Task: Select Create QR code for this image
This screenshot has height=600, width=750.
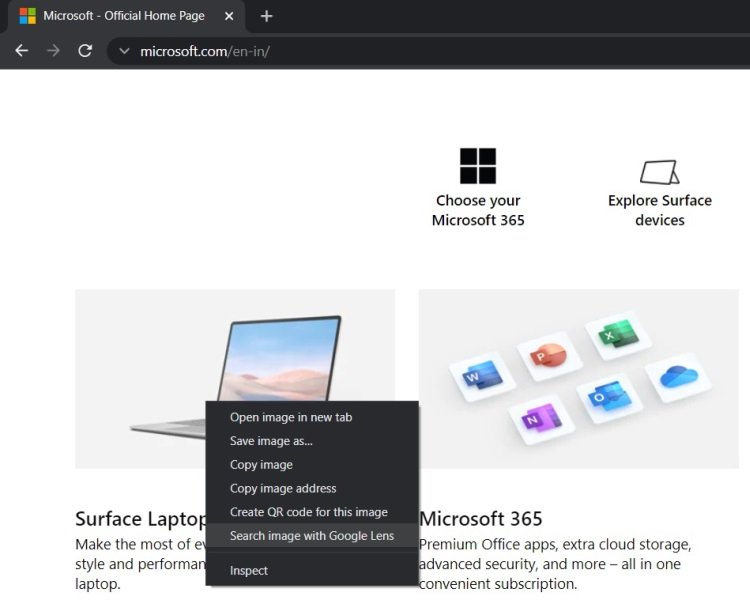Action: point(308,512)
